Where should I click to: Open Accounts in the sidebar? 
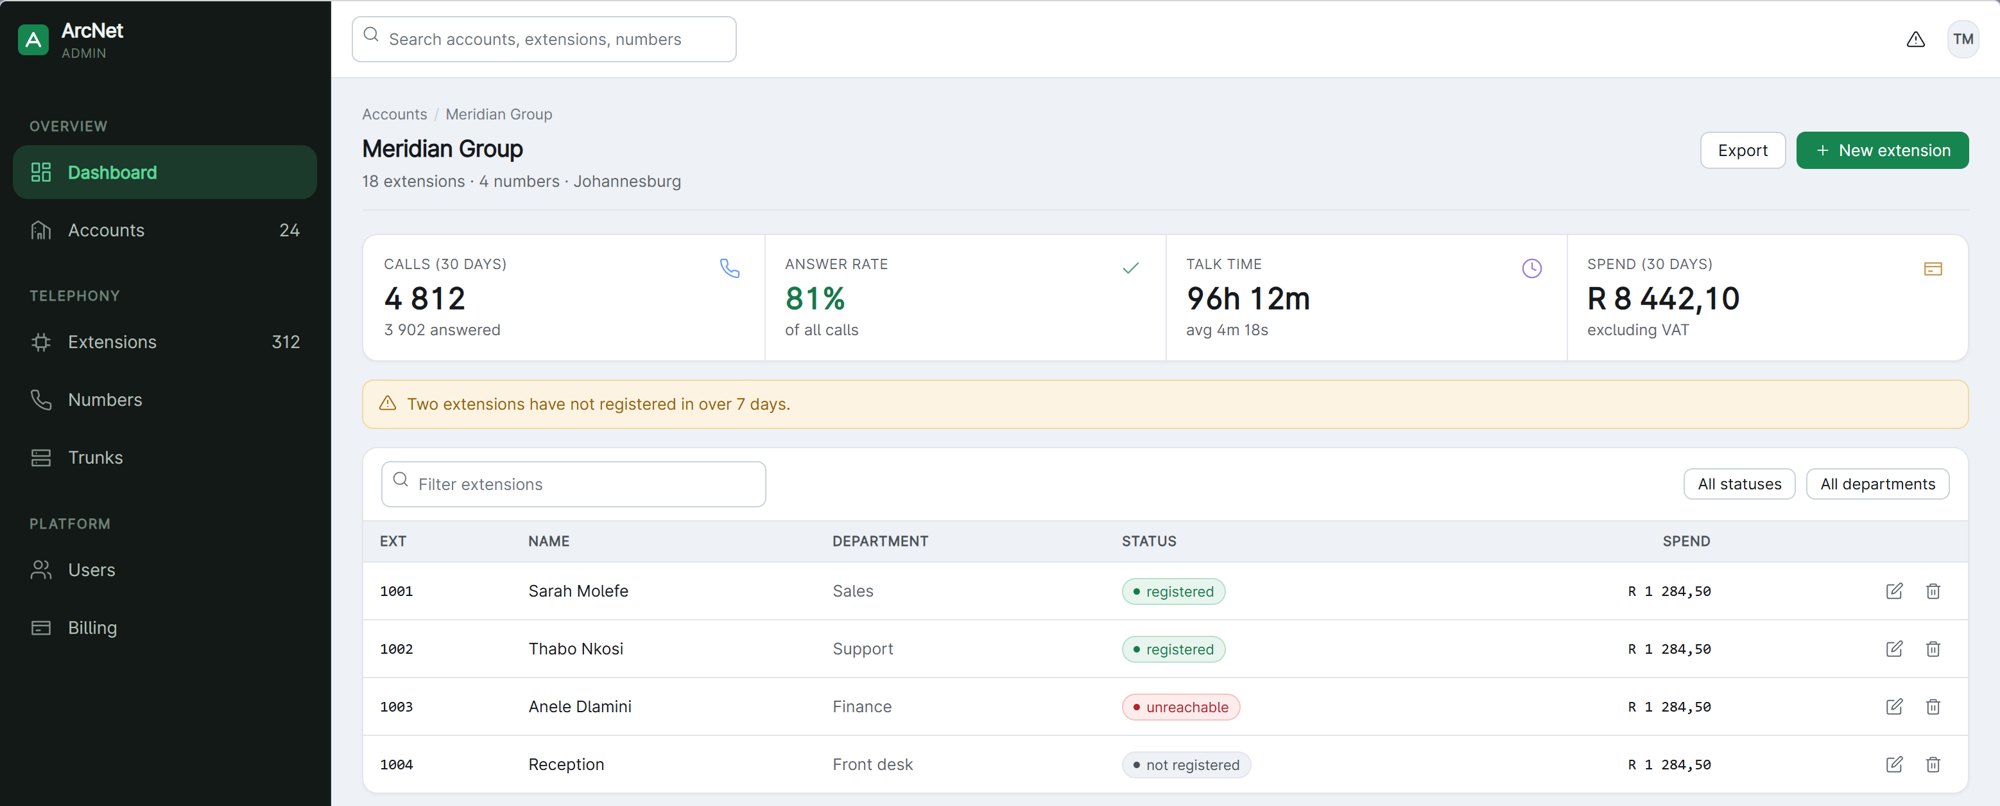point(165,230)
